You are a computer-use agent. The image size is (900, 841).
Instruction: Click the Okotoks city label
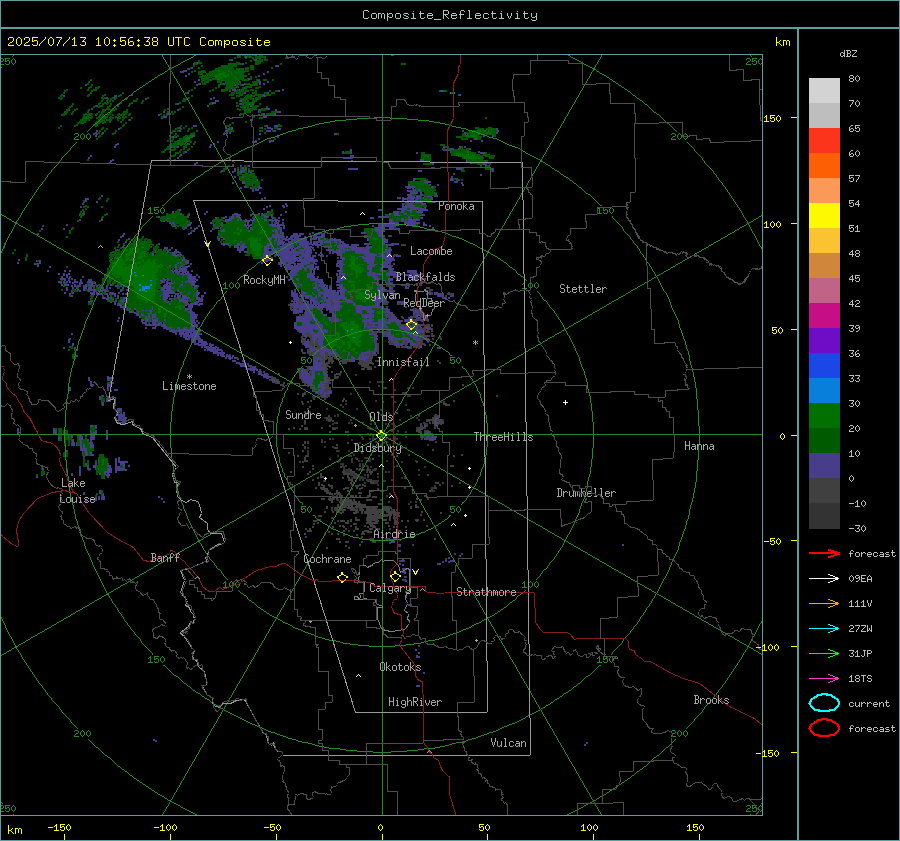coord(400,667)
